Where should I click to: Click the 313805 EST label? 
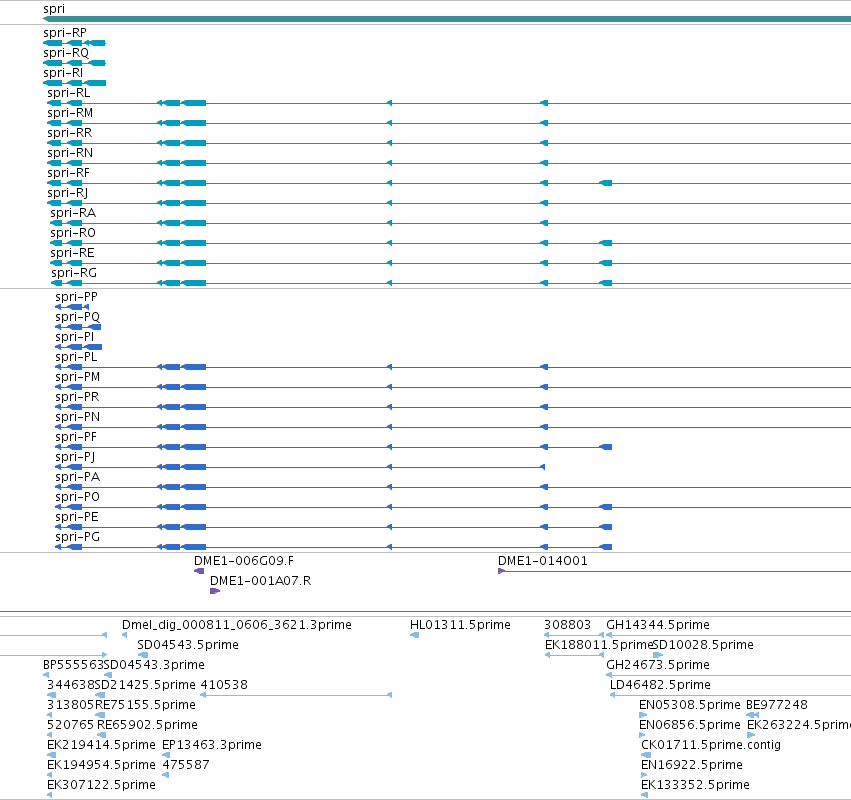coord(71,706)
